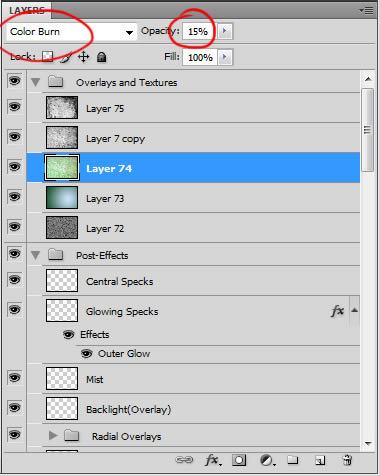Click the Fill percentage input field
380x476 pixels.
[200, 57]
